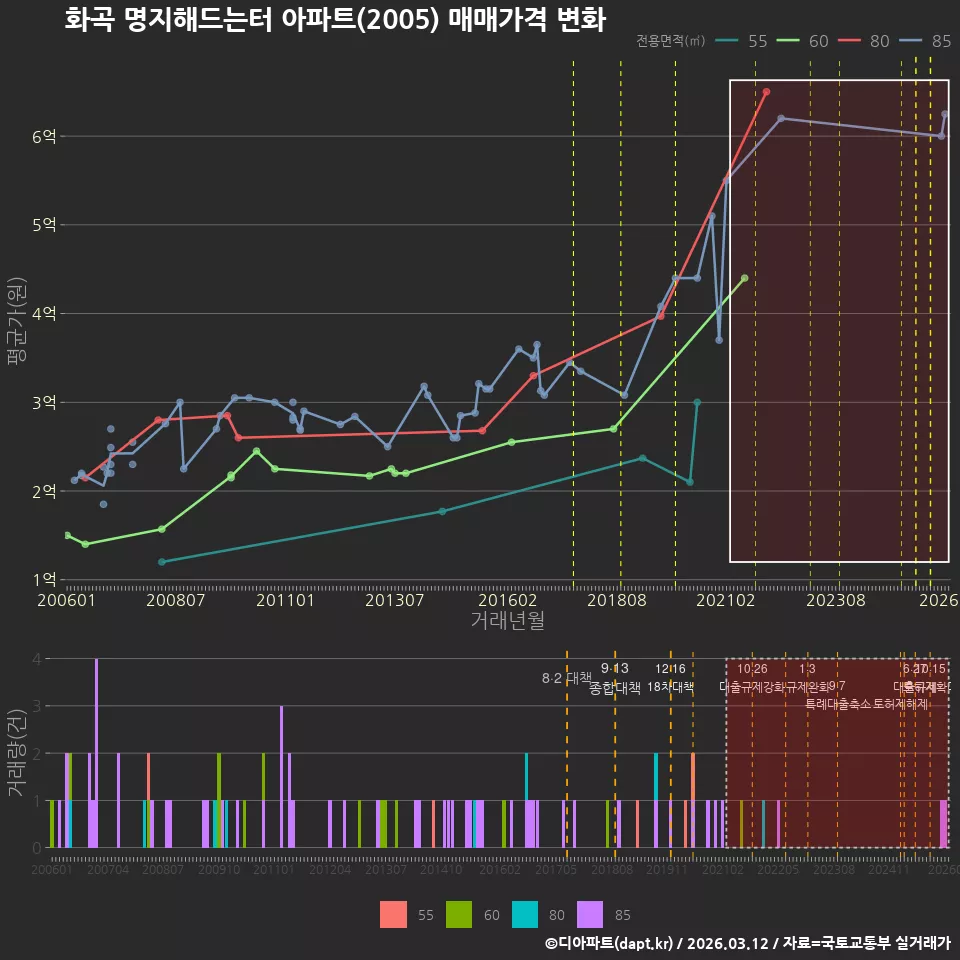Click the green 60 line's first data point
Viewport: 960px width, 960px height.
(x=67, y=535)
